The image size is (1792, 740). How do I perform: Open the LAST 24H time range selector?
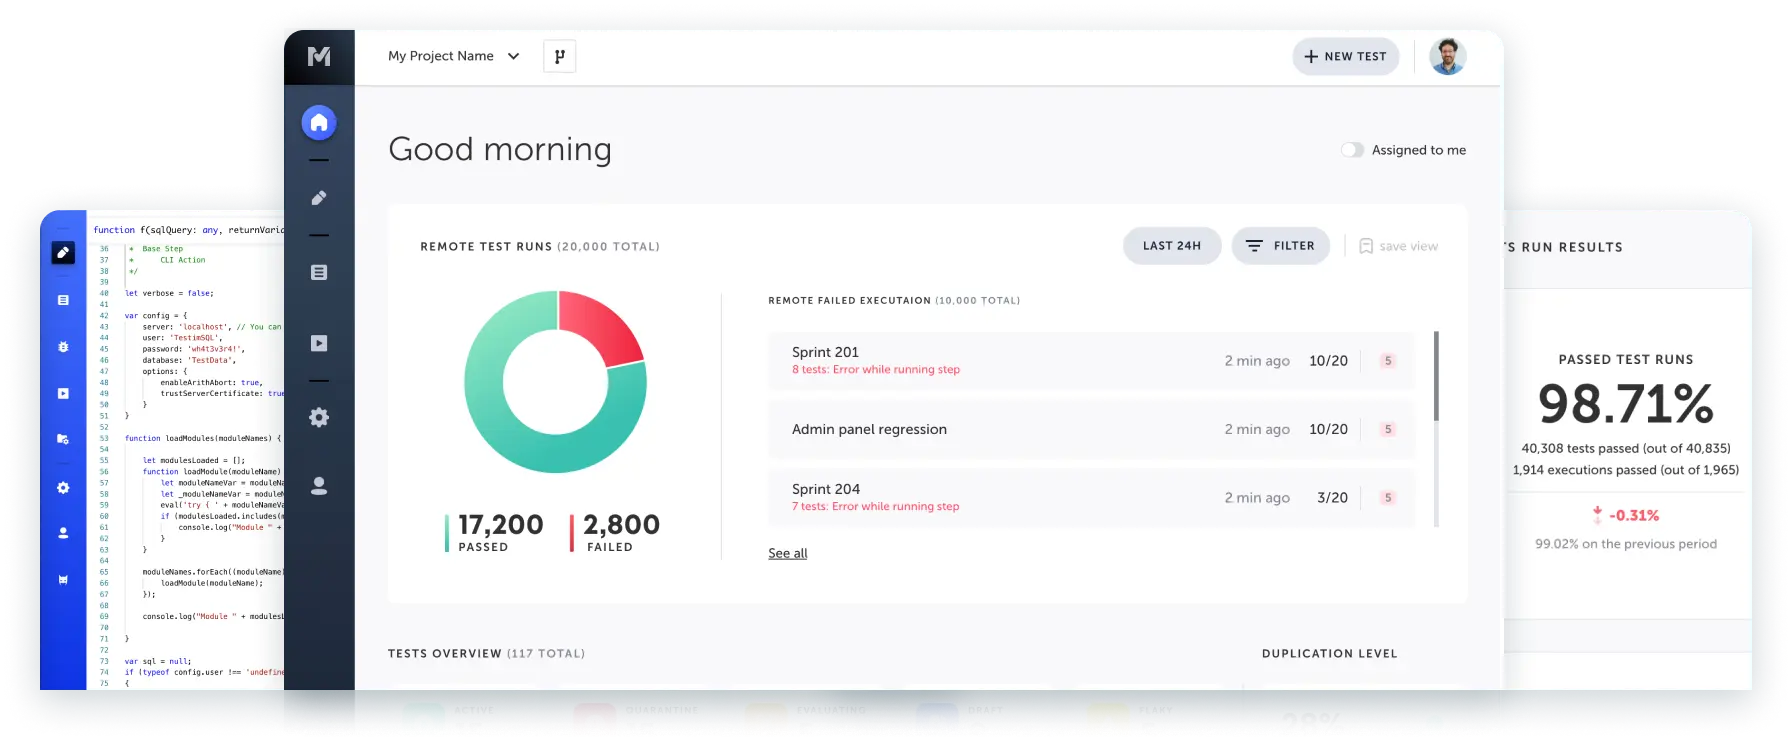[1171, 246]
